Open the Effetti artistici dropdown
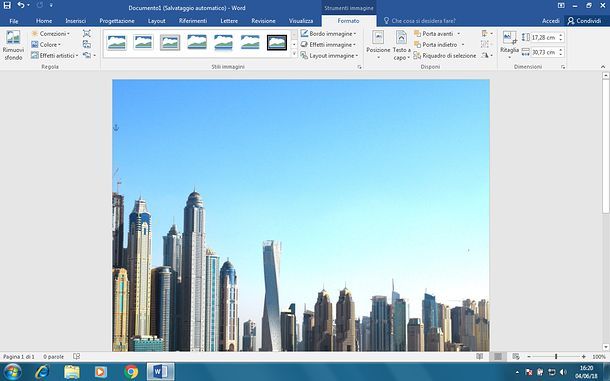 click(x=55, y=56)
